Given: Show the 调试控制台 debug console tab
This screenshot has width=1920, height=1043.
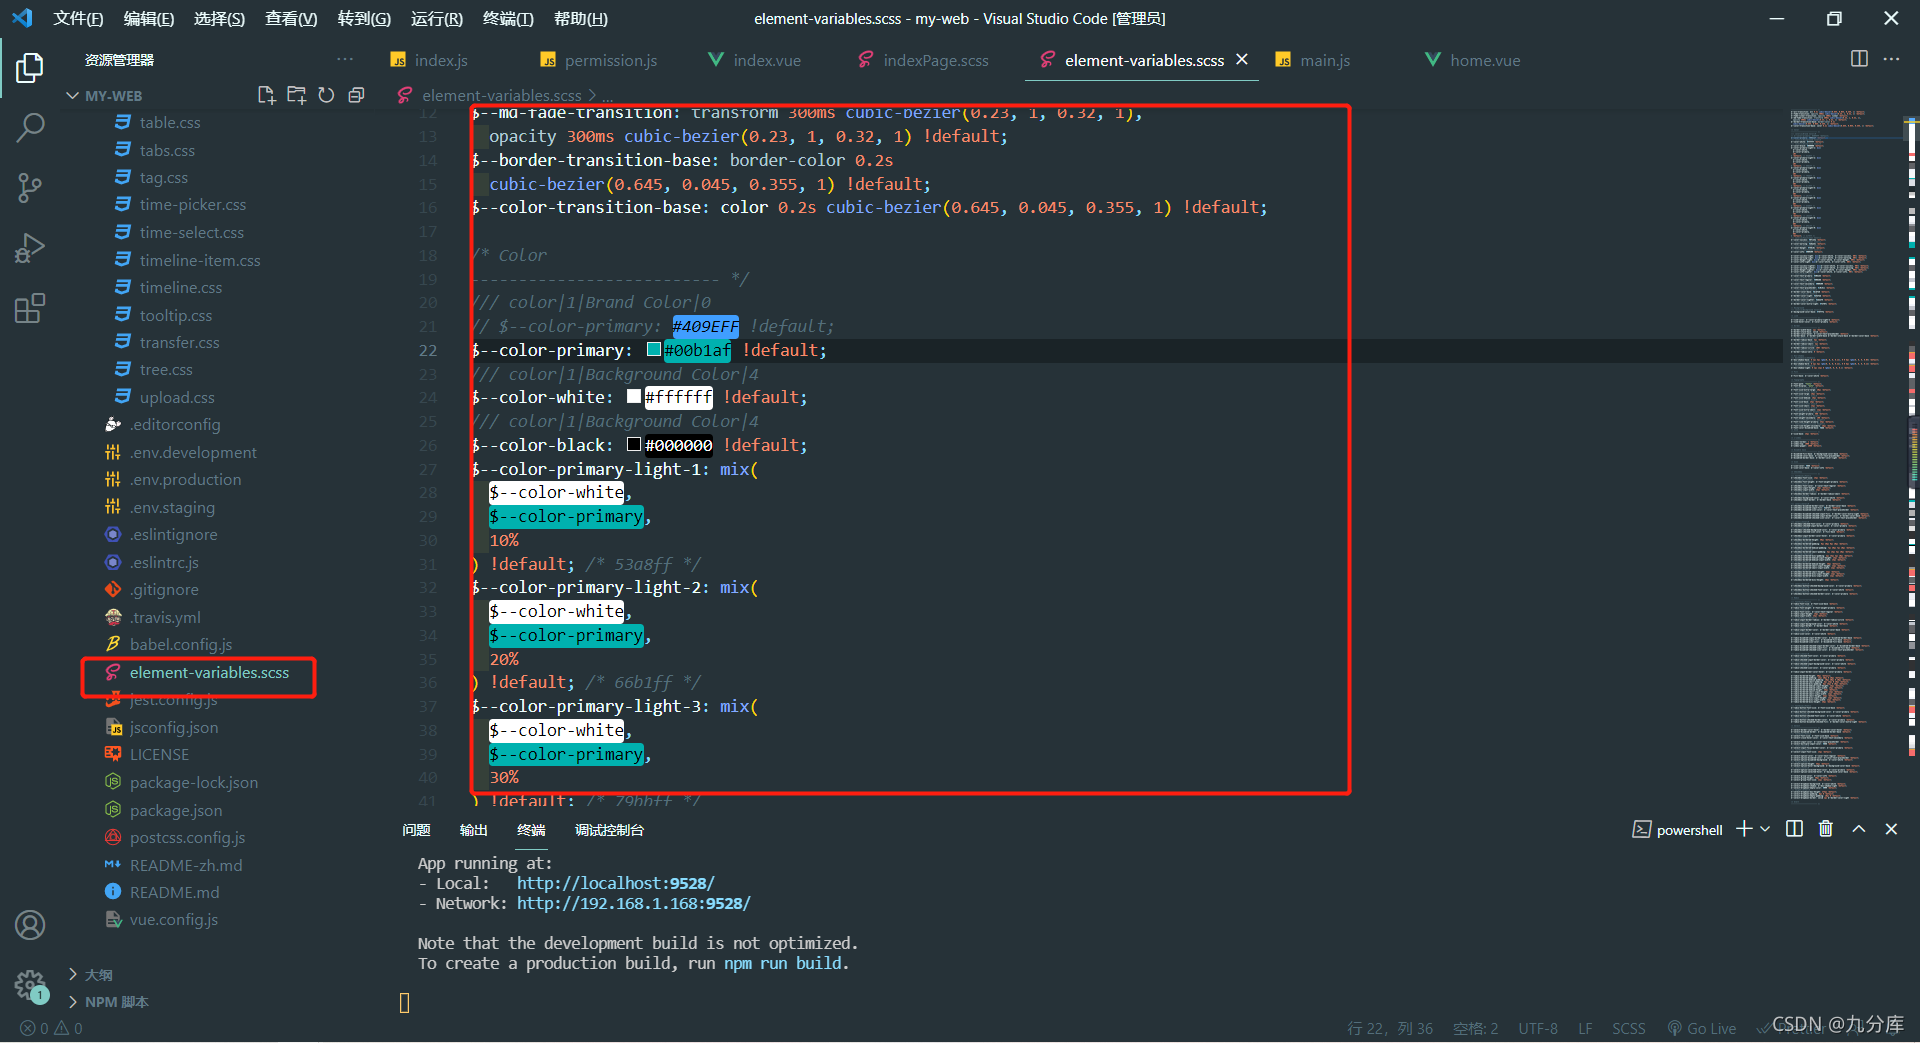Looking at the screenshot, I should pyautogui.click(x=609, y=830).
